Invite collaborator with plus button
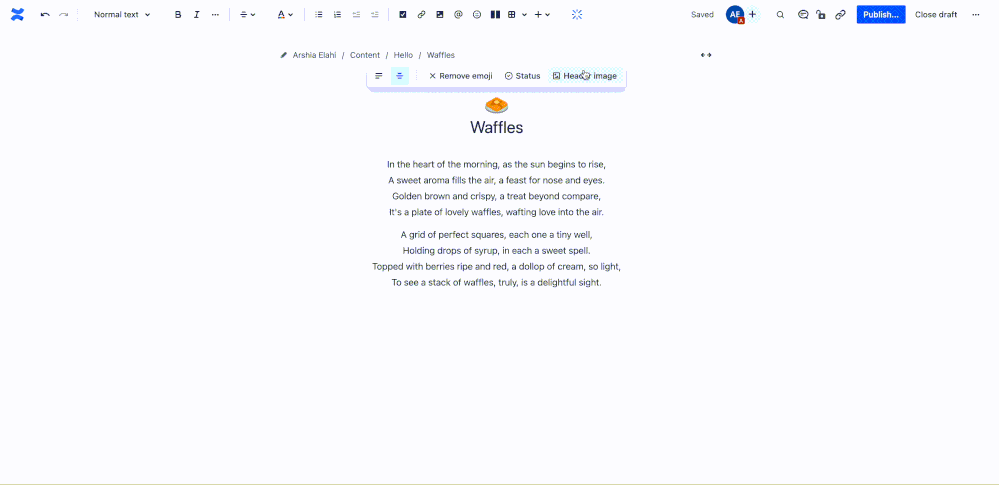This screenshot has height=485, width=999. click(752, 15)
